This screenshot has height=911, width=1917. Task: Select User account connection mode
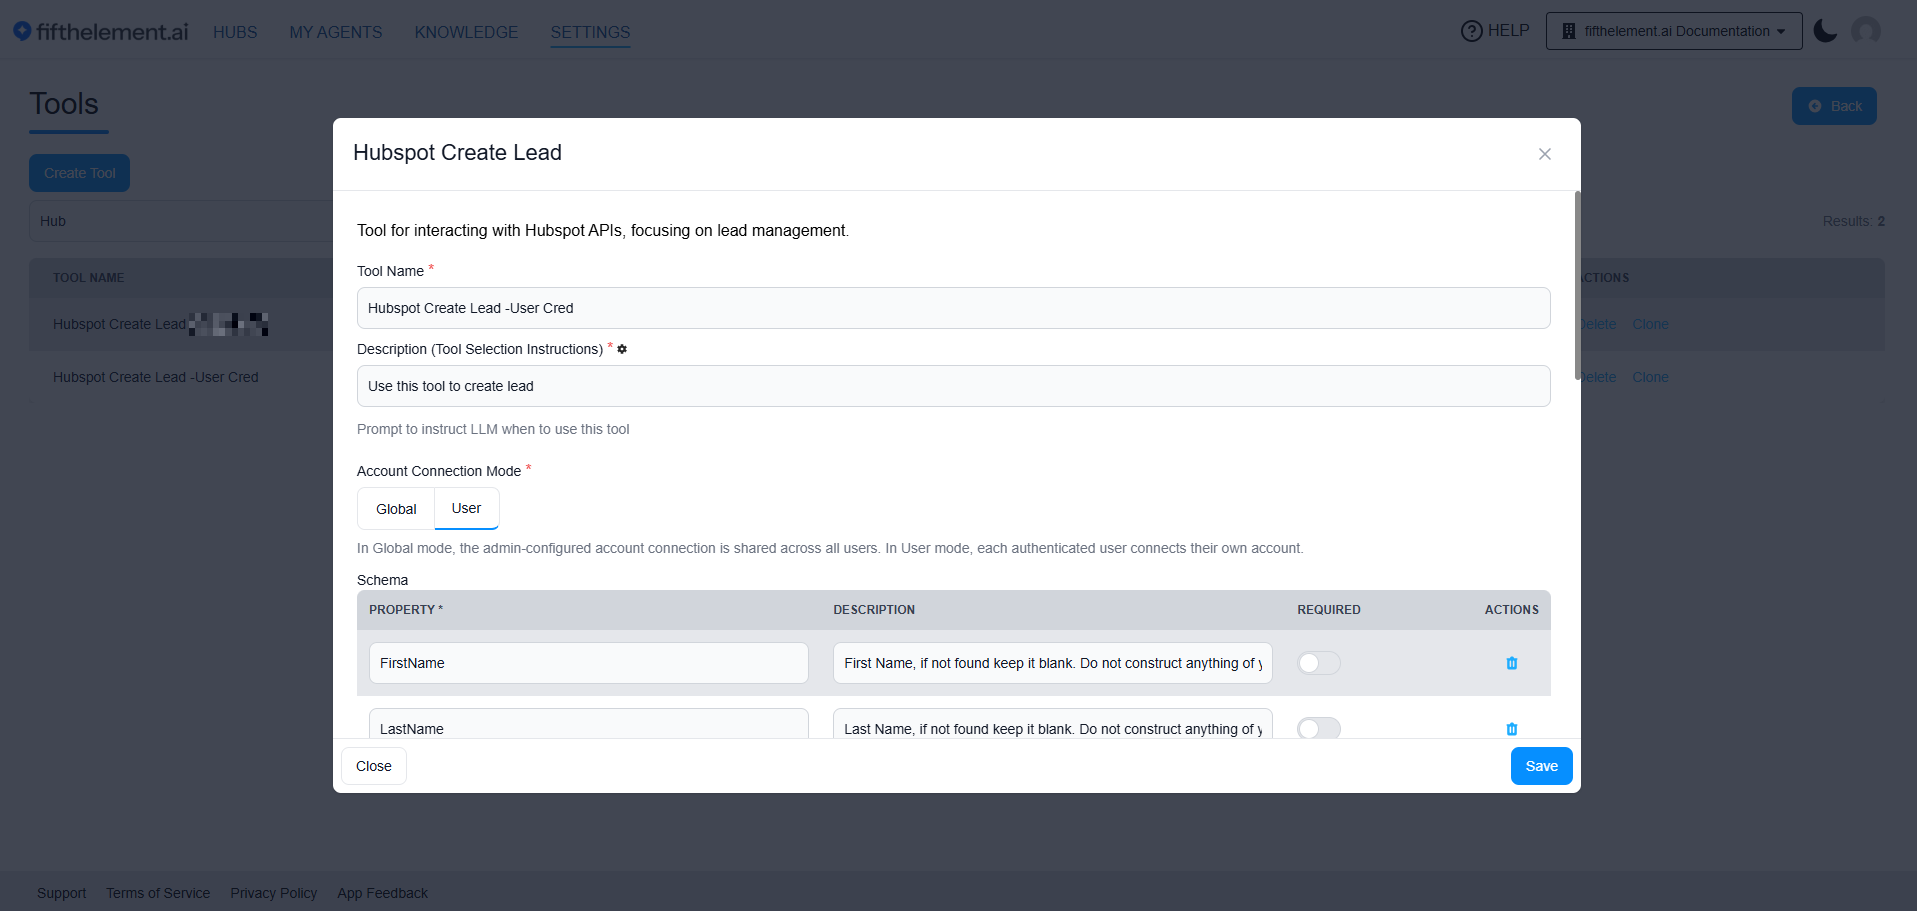point(466,508)
